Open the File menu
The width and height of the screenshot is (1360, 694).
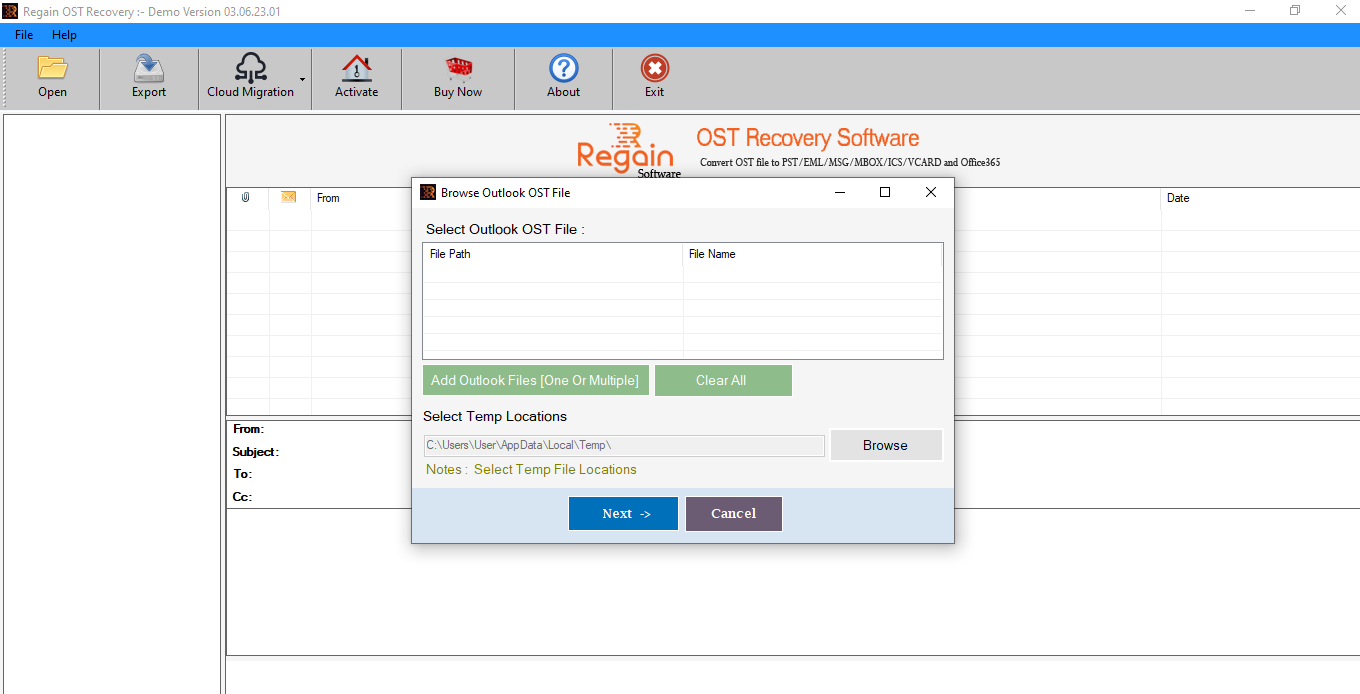click(23, 34)
